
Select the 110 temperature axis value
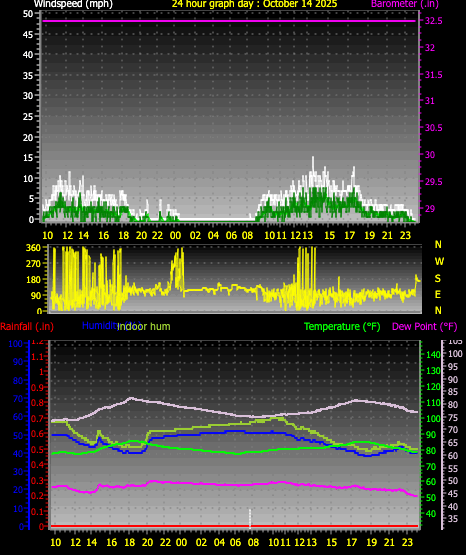click(x=433, y=403)
